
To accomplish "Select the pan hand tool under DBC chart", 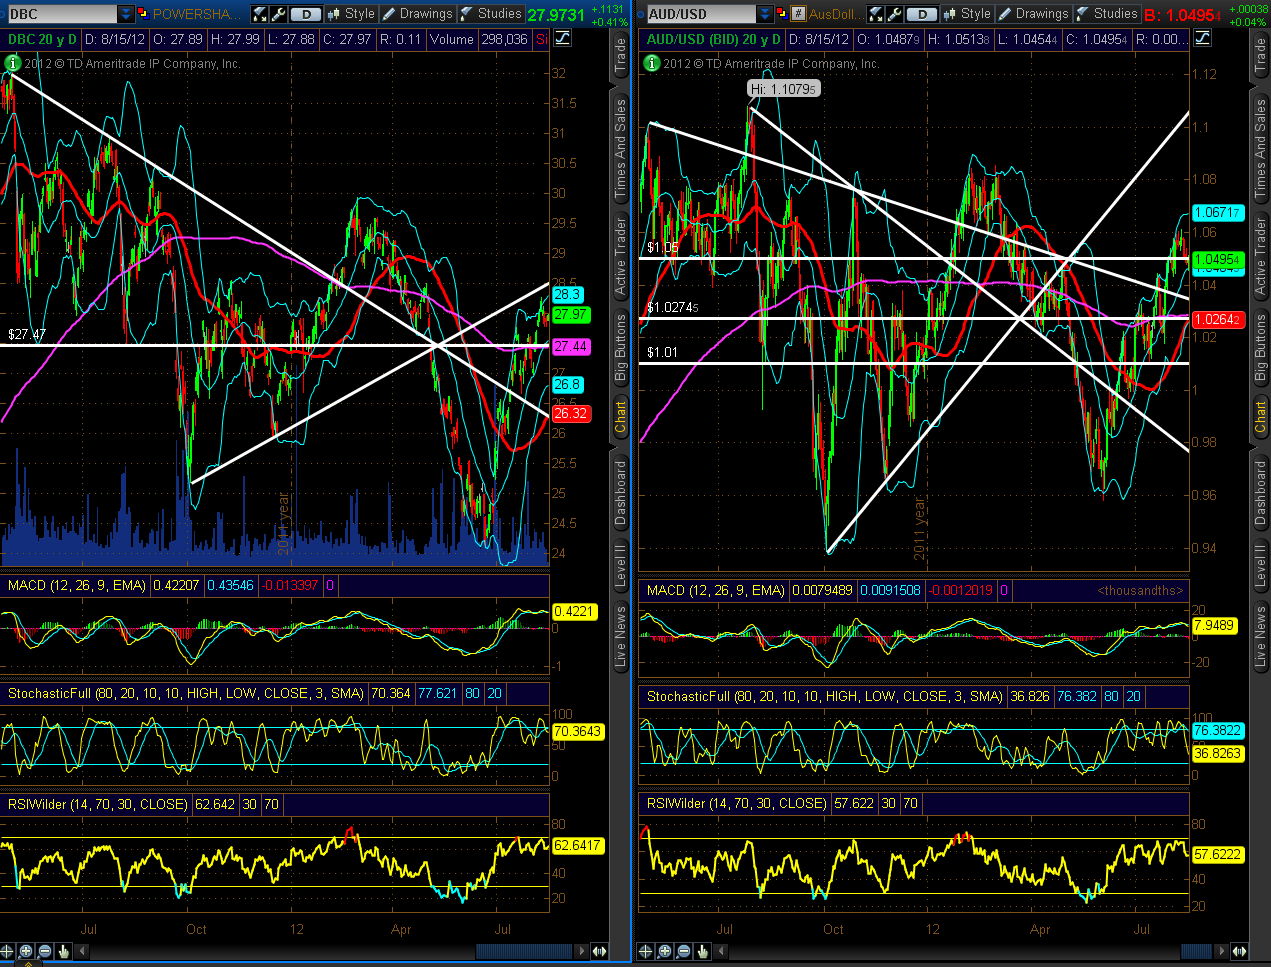I will pyautogui.click(x=64, y=951).
